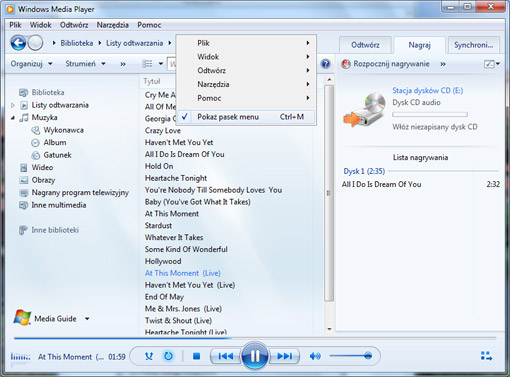Image resolution: width=510 pixels, height=377 pixels.
Task: Click Rozpocznij nagrywanie to start burning
Action: (391, 64)
